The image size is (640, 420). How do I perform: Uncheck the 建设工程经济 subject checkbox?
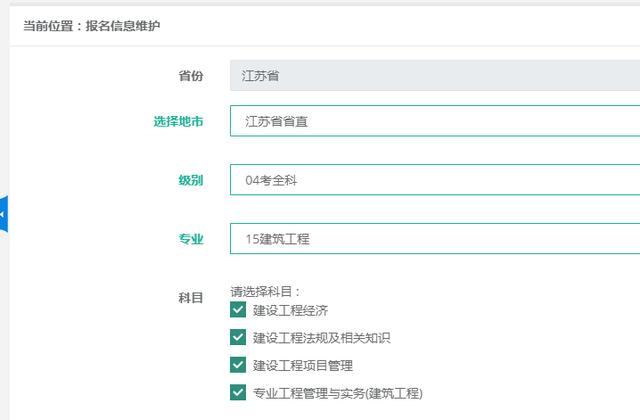pyautogui.click(x=238, y=310)
